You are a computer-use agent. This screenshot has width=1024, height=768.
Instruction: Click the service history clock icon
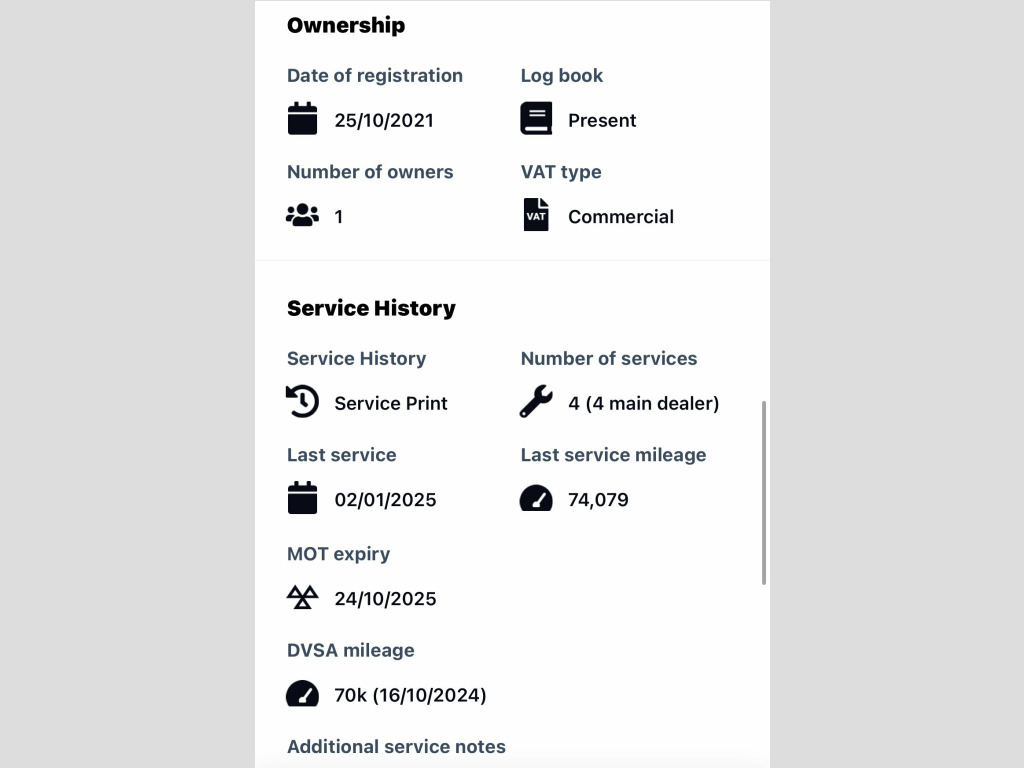tap(302, 401)
